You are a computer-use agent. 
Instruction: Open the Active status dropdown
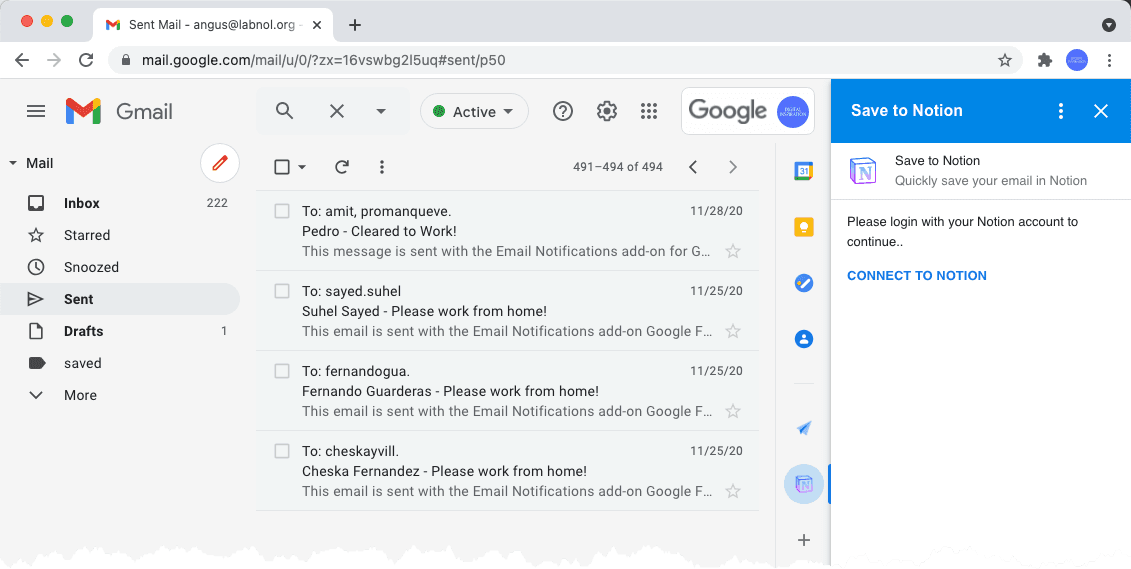click(474, 111)
